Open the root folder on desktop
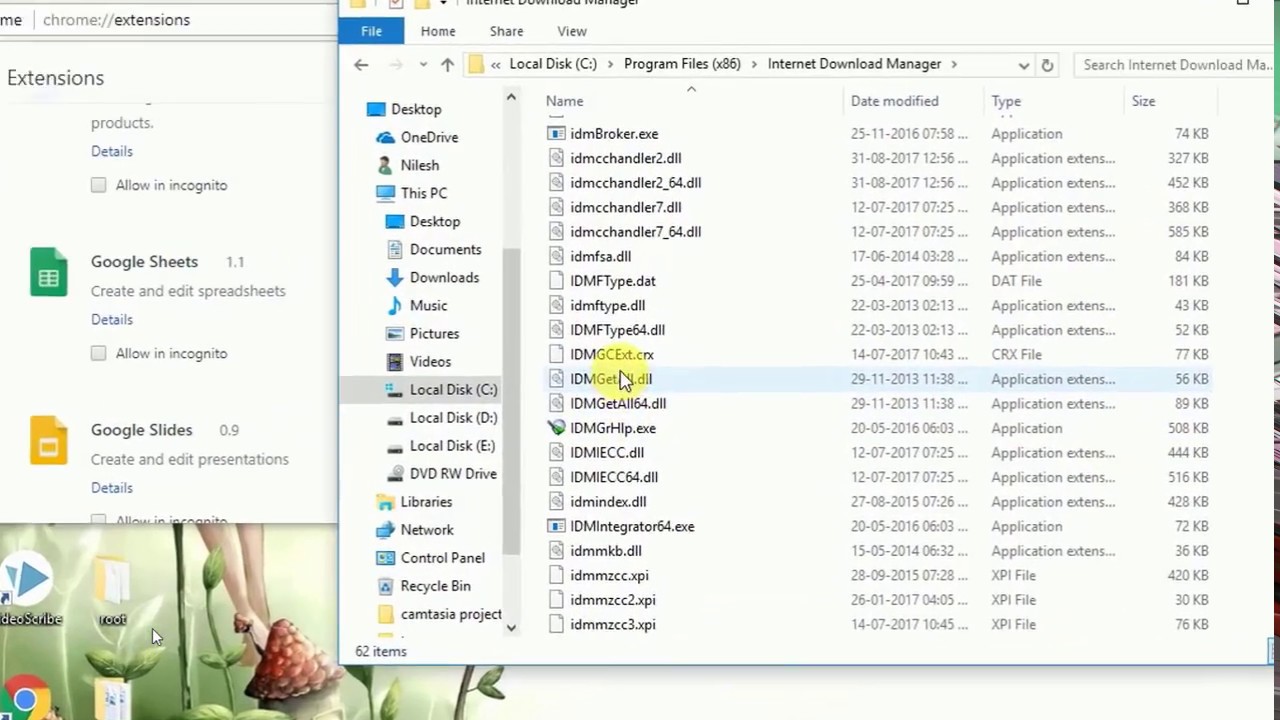 (112, 592)
